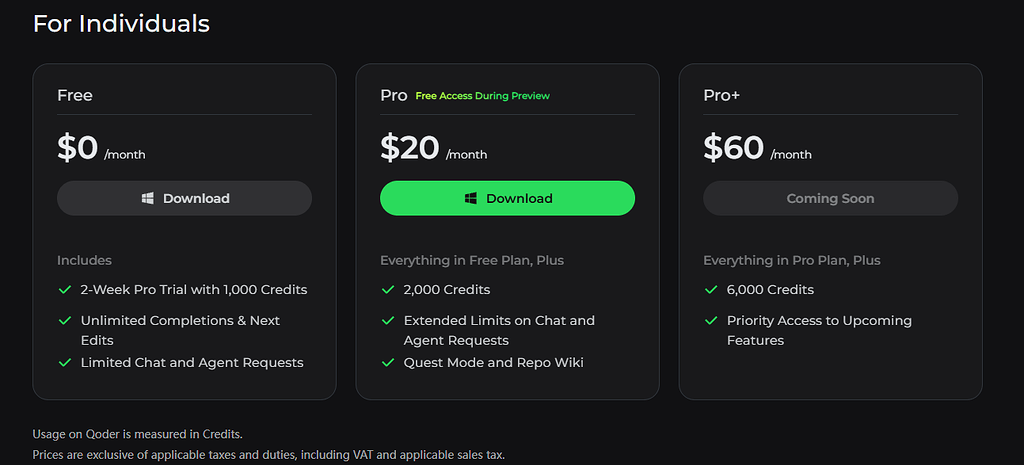The image size is (1024, 465).
Task: Download the Free plan
Action: click(184, 199)
